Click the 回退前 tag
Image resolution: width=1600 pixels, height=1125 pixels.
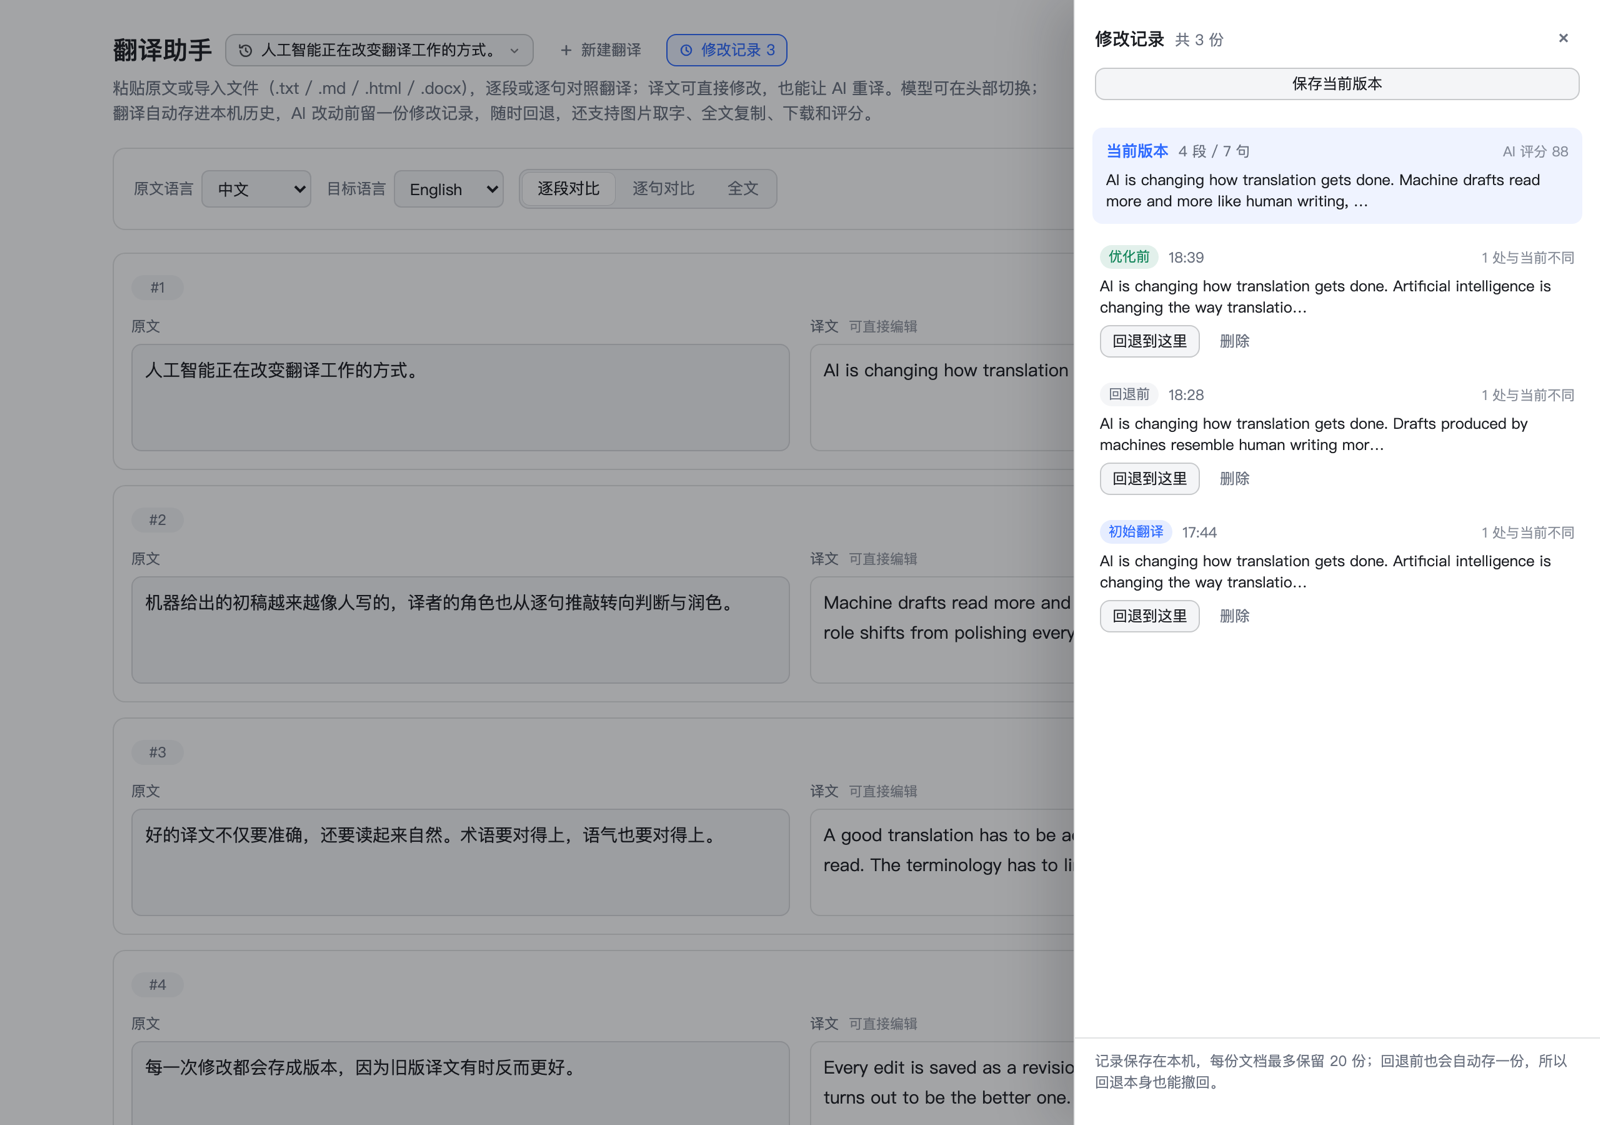pos(1129,395)
